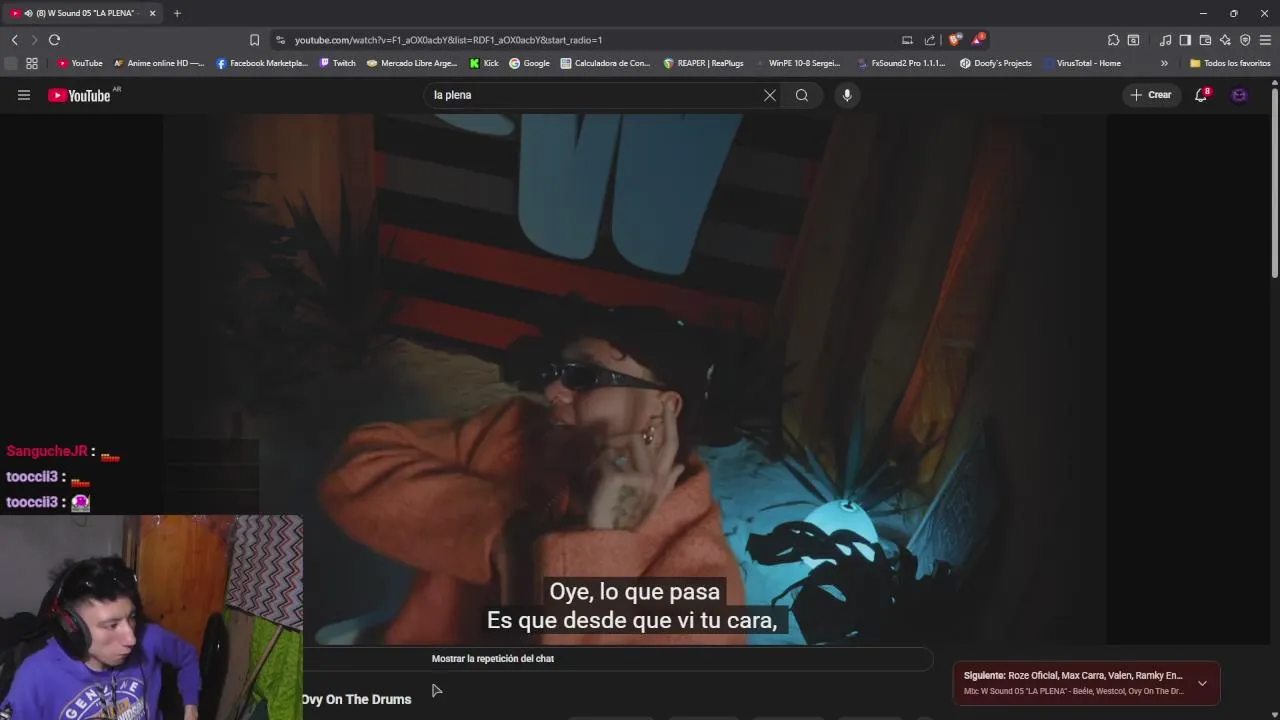Open the account avatar menu
This screenshot has height=720, width=1280.
[x=1239, y=95]
